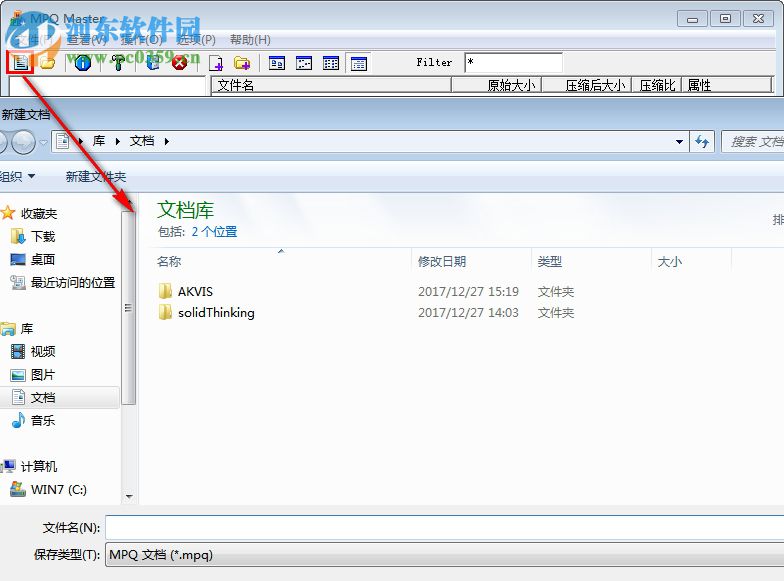Click the 文件名(N) input field
The width and height of the screenshot is (784, 581).
(444, 528)
